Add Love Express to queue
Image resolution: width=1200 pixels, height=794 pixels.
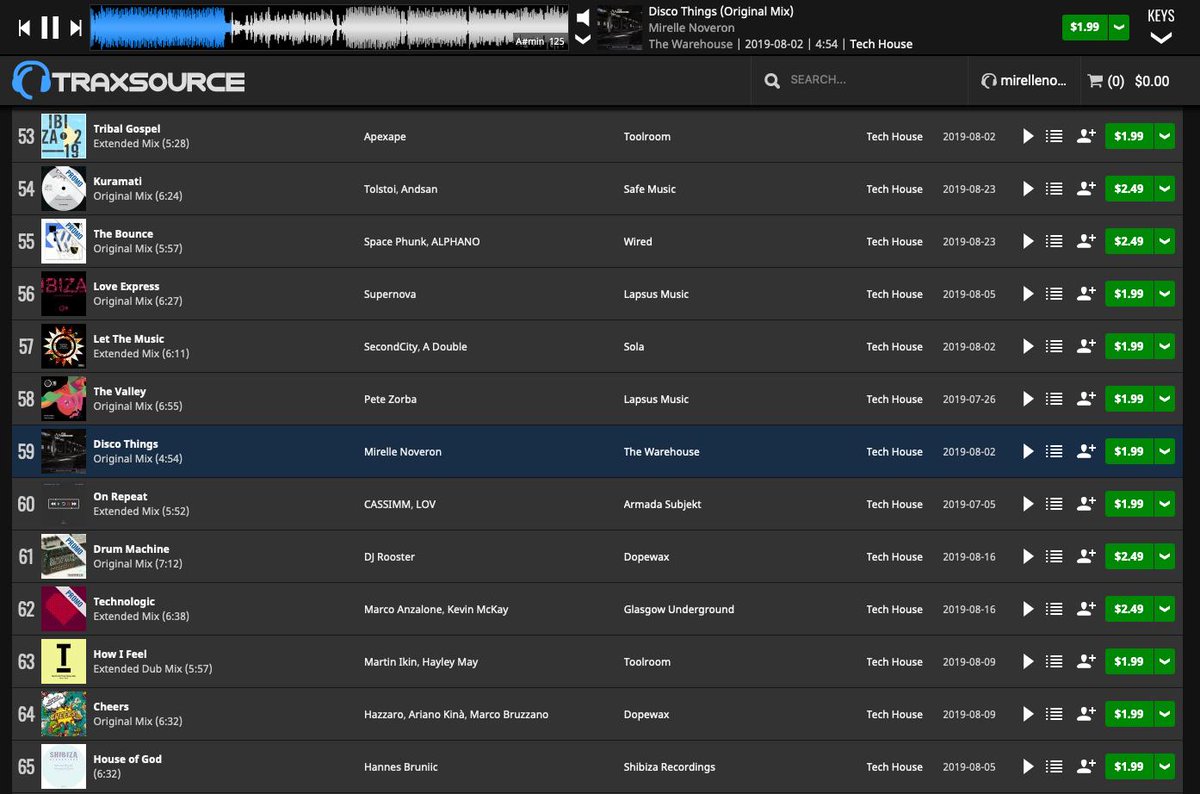click(x=1053, y=294)
